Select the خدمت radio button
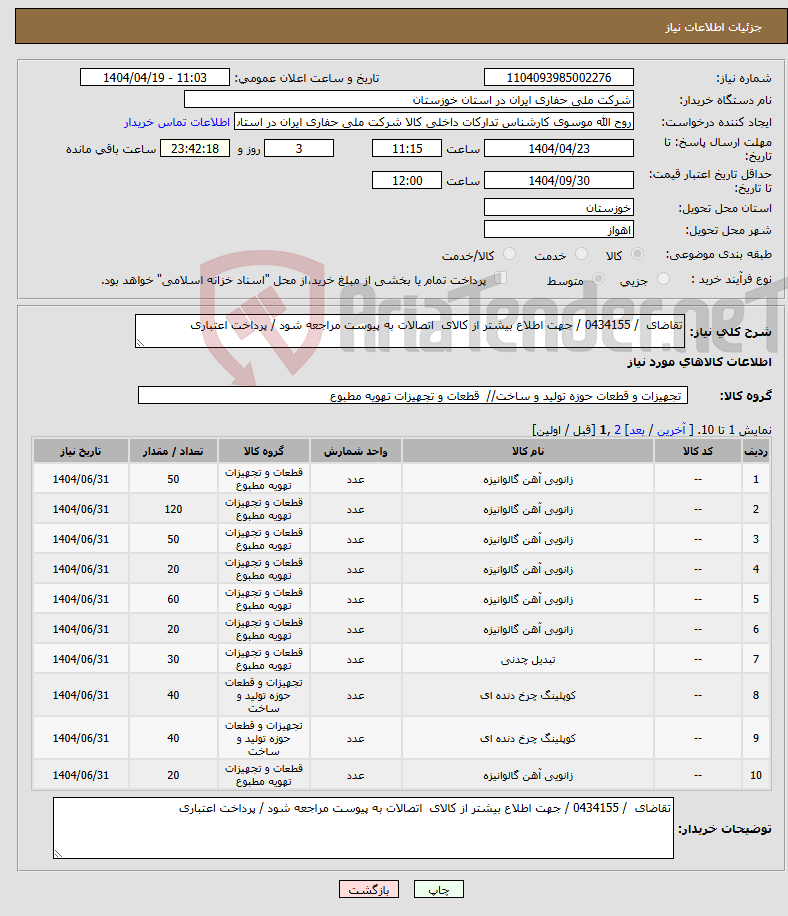The image size is (788, 916). (581, 254)
